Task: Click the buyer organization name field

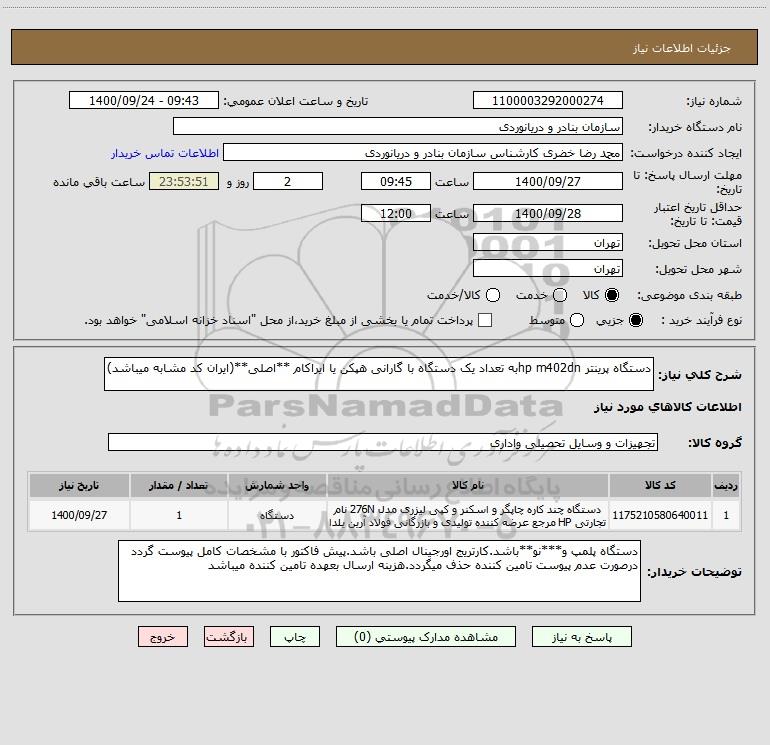Action: coord(398,126)
